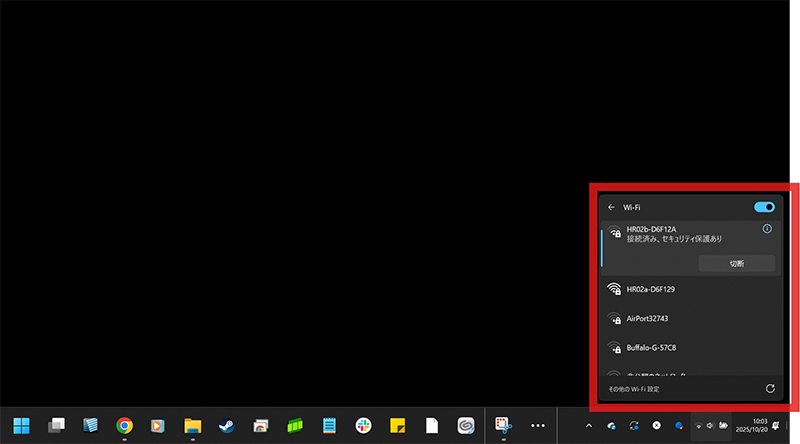800x444 pixels.
Task: Open the Windows Start menu
Action: tap(22, 425)
